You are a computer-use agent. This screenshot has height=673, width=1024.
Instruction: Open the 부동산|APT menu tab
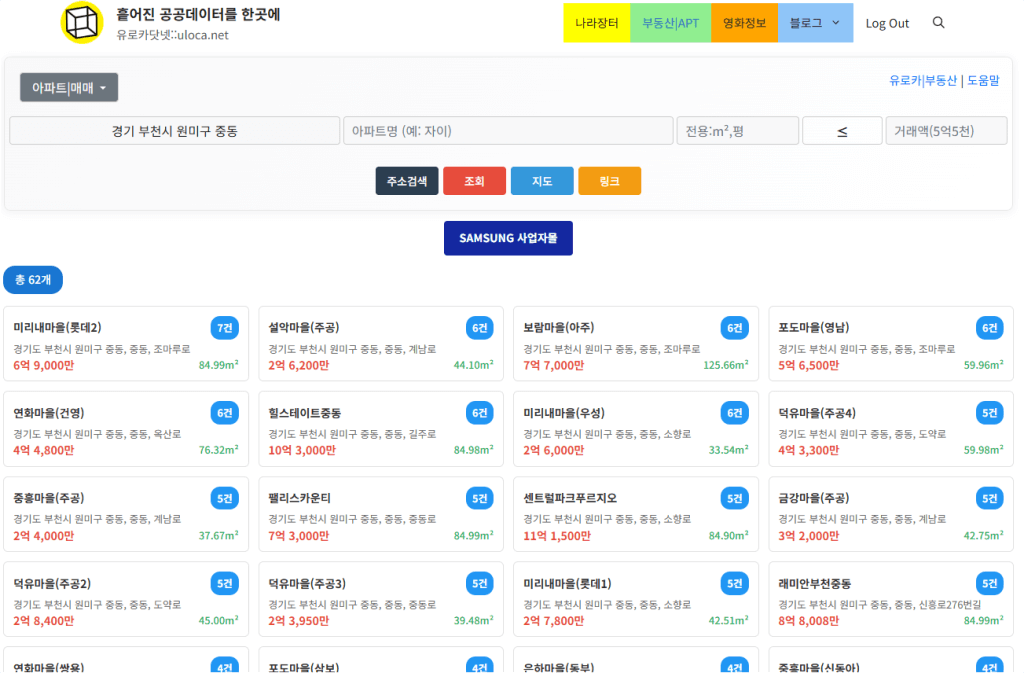coord(670,23)
